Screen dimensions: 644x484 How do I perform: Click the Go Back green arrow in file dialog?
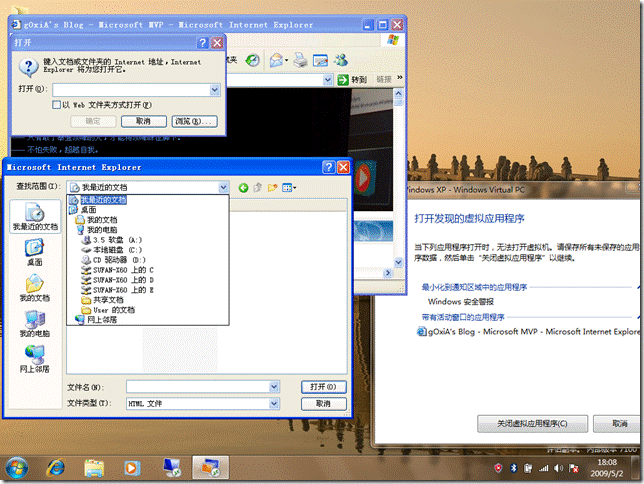(243, 188)
